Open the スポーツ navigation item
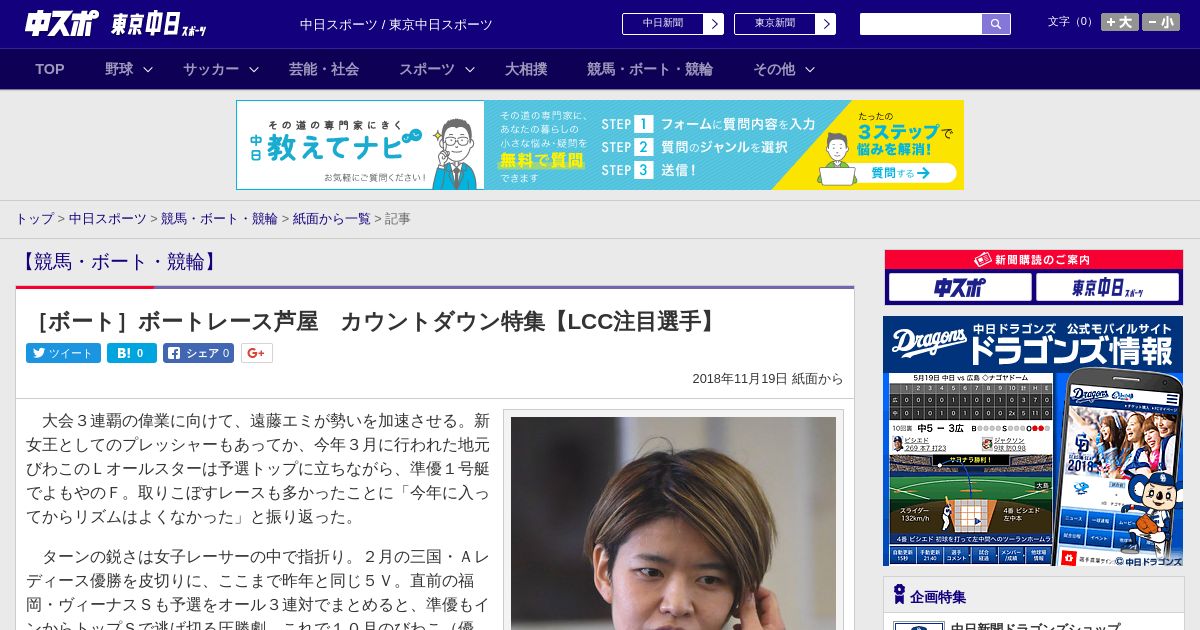1200x630 pixels. pyautogui.click(x=427, y=69)
